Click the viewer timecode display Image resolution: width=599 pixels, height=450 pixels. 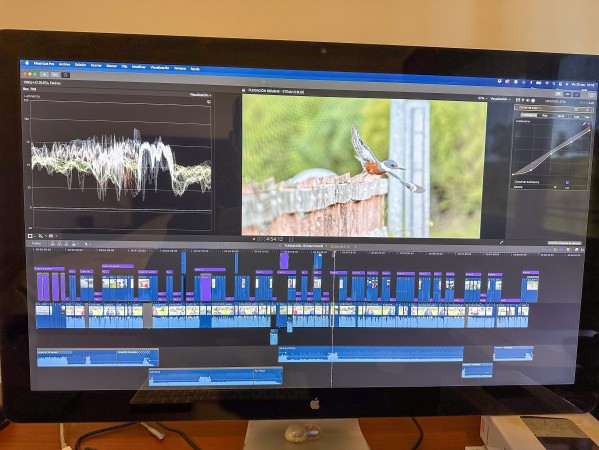click(x=270, y=239)
